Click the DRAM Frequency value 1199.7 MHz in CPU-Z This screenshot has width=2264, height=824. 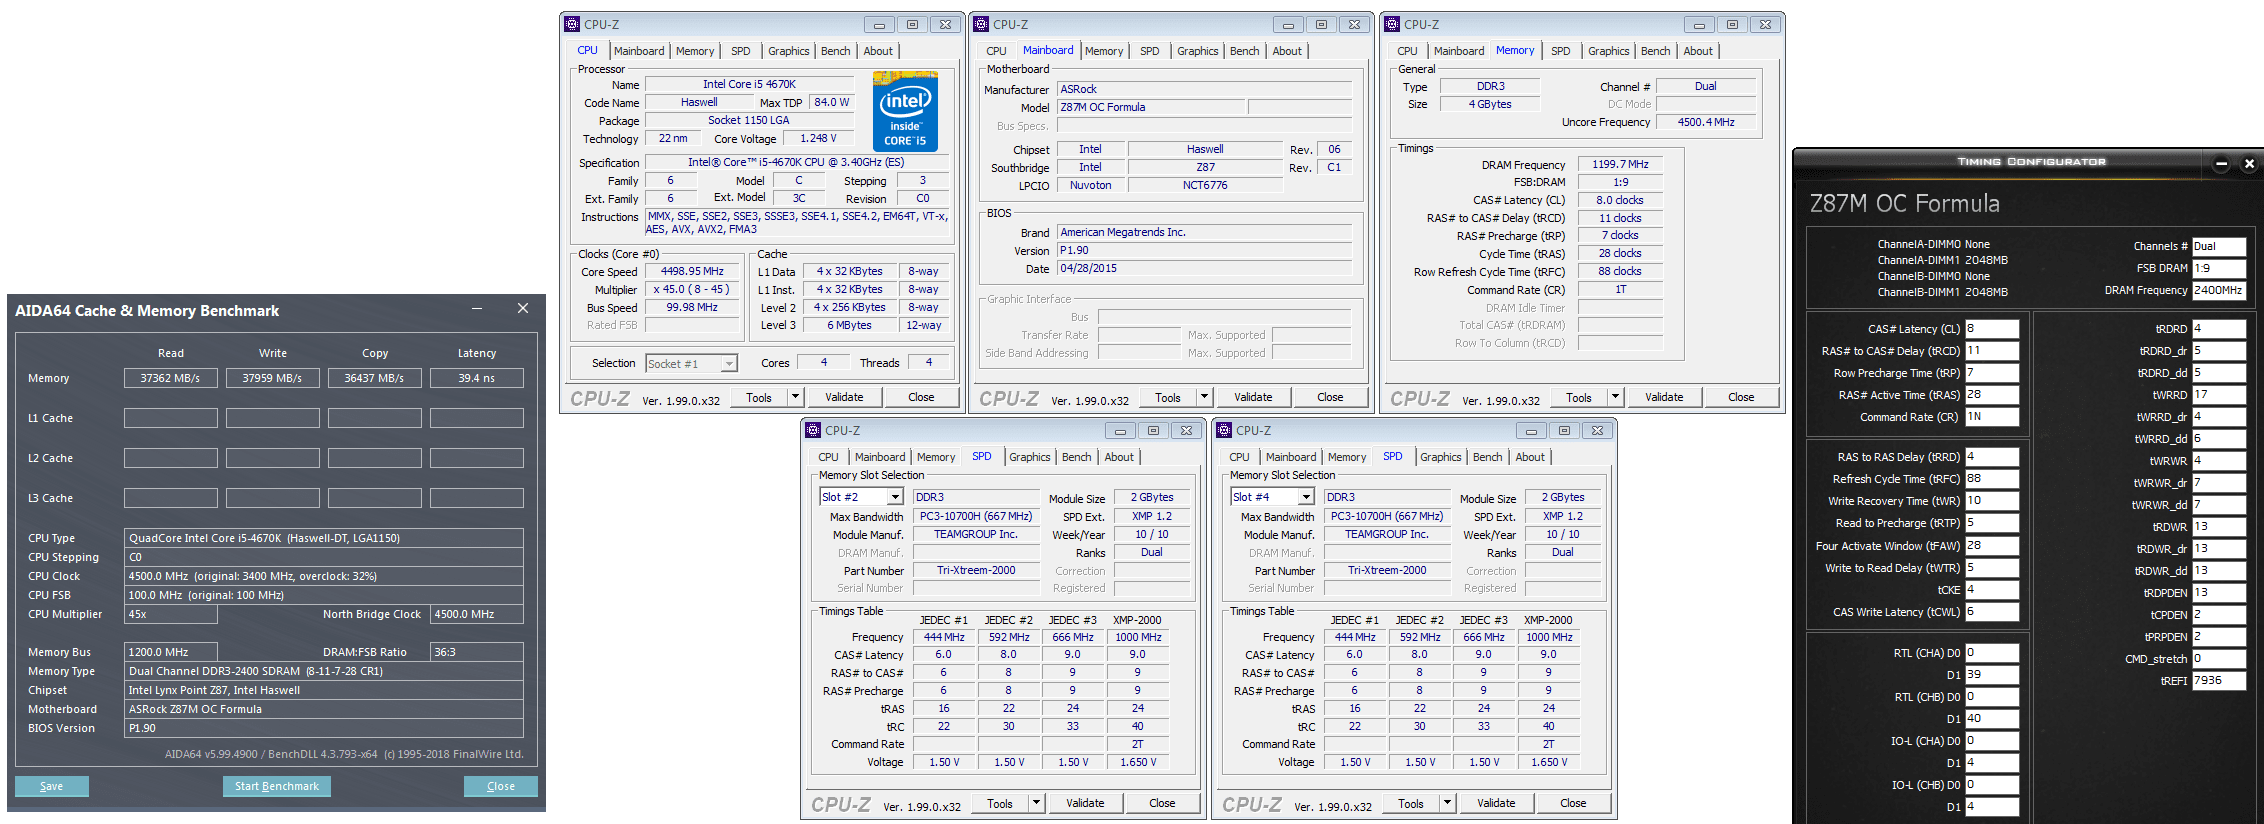1620,164
